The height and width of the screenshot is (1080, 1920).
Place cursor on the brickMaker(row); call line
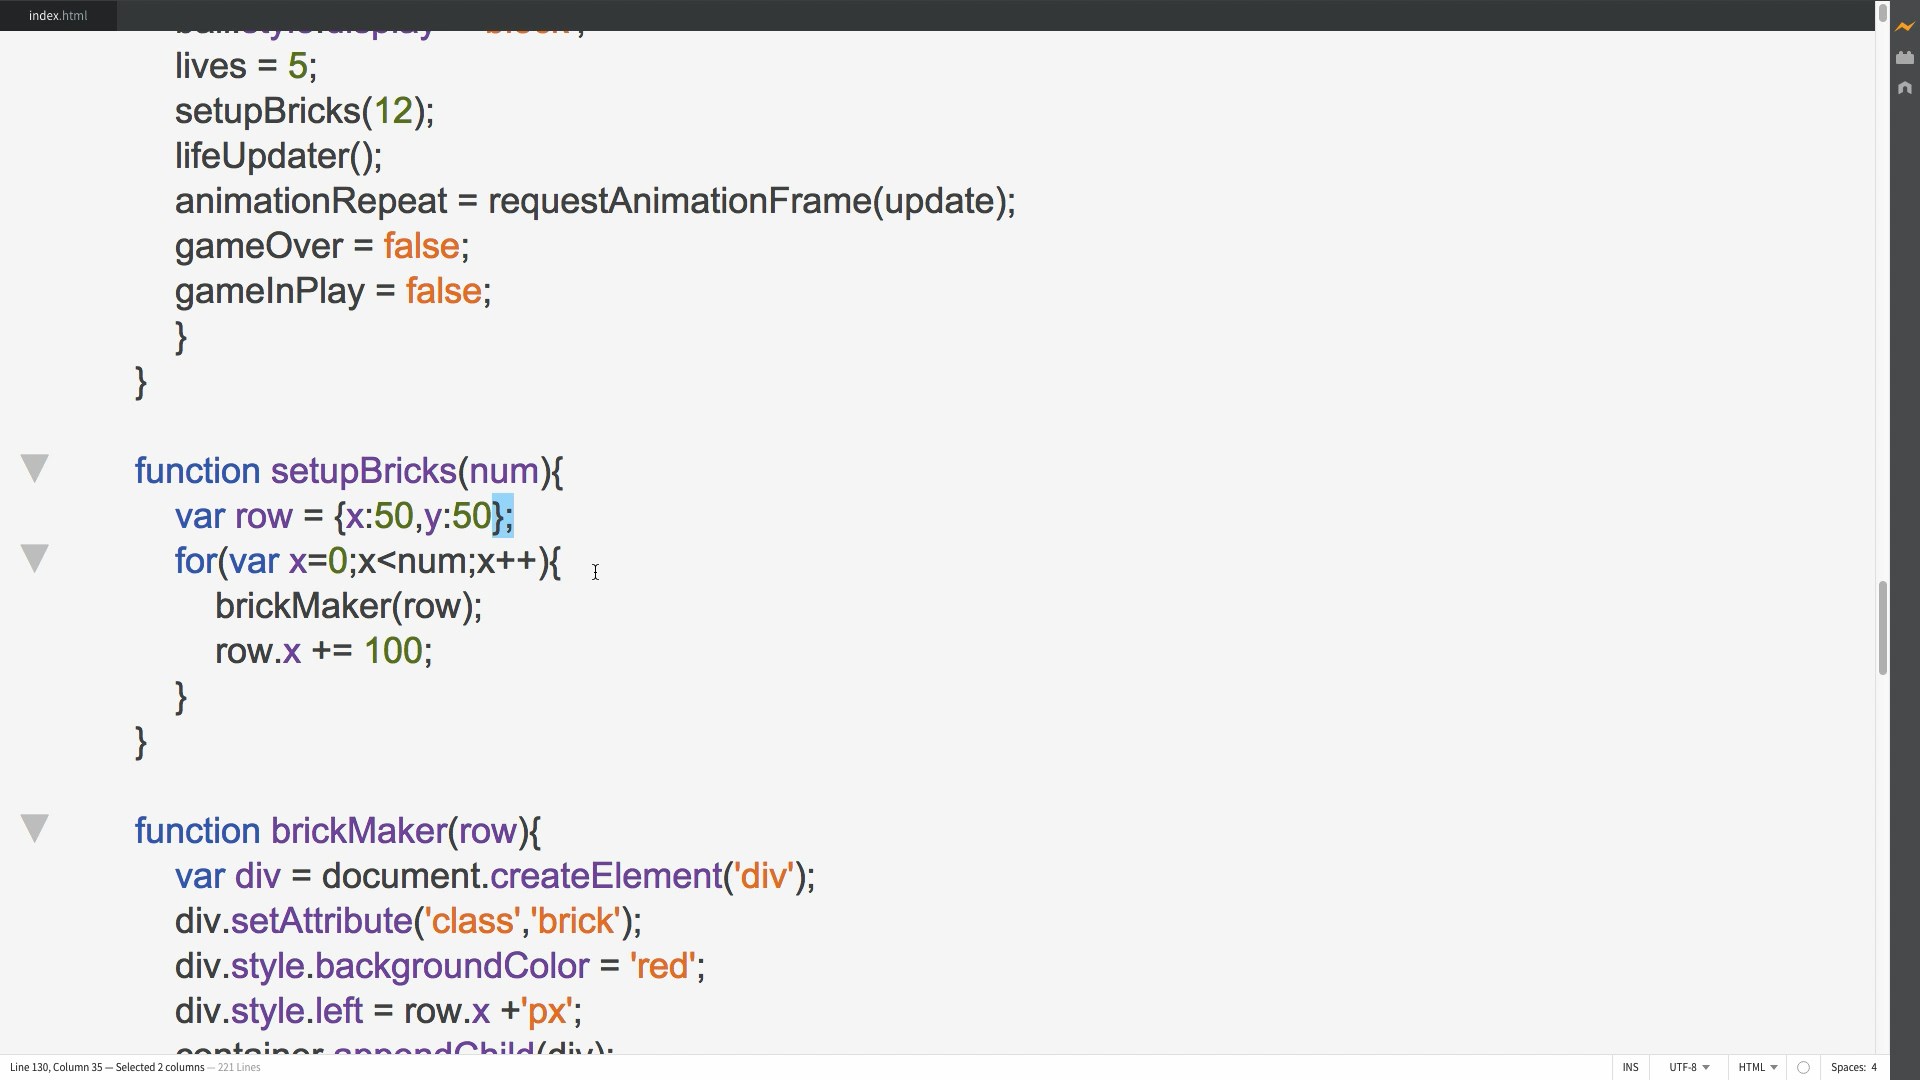[348, 606]
